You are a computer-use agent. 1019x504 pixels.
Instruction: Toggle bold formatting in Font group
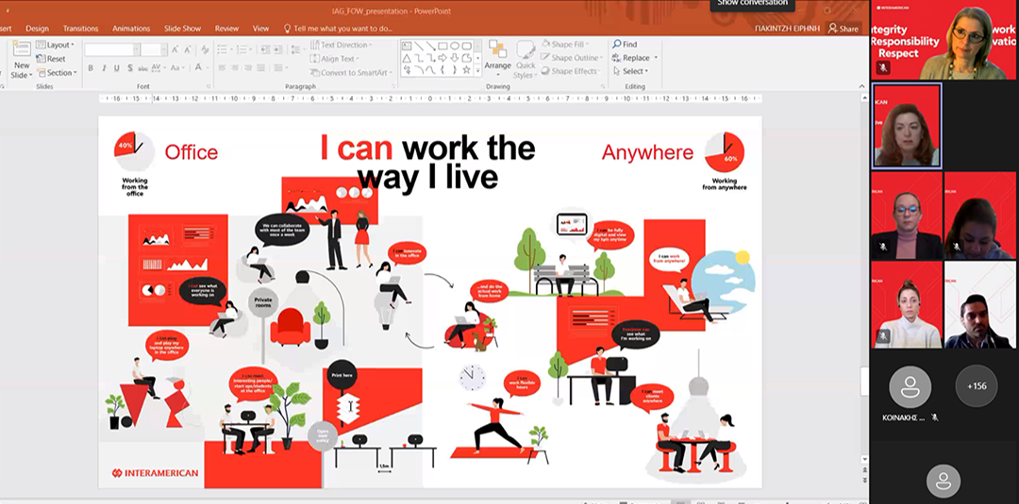click(90, 68)
